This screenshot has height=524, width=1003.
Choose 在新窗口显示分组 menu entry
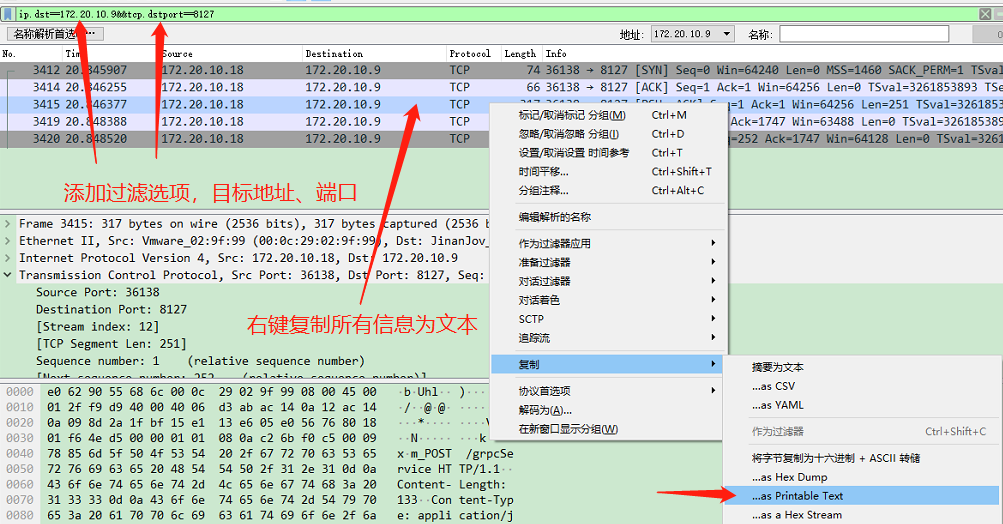pos(608,429)
